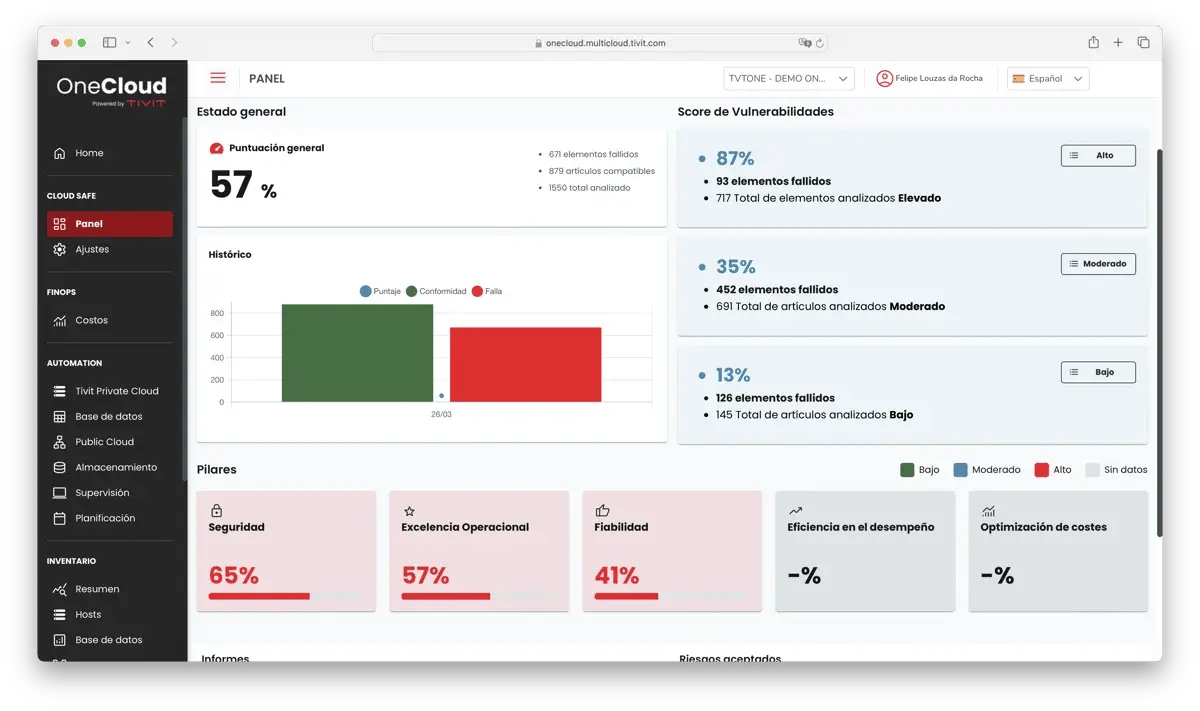Image resolution: width=1200 pixels, height=711 pixels.
Task: Toggle Conformidad series in chart legend
Action: tap(436, 291)
